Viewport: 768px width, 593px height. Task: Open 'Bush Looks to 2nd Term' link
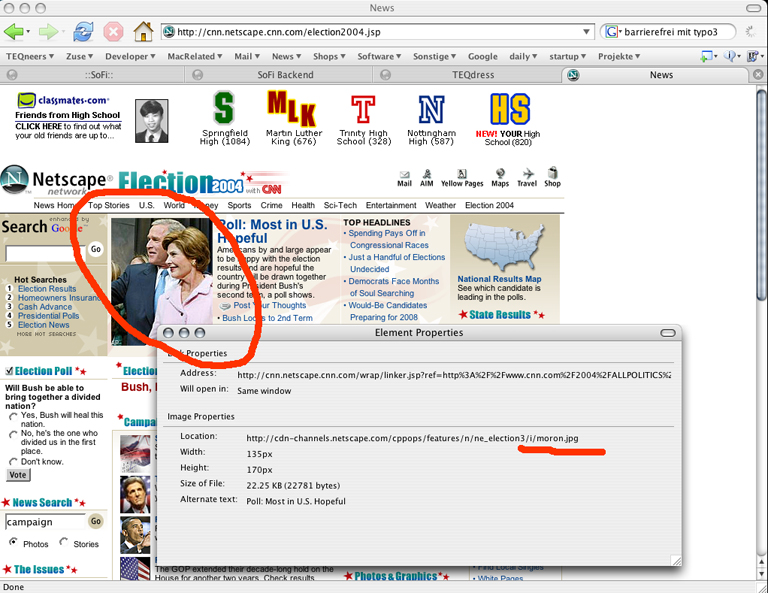(x=267, y=318)
